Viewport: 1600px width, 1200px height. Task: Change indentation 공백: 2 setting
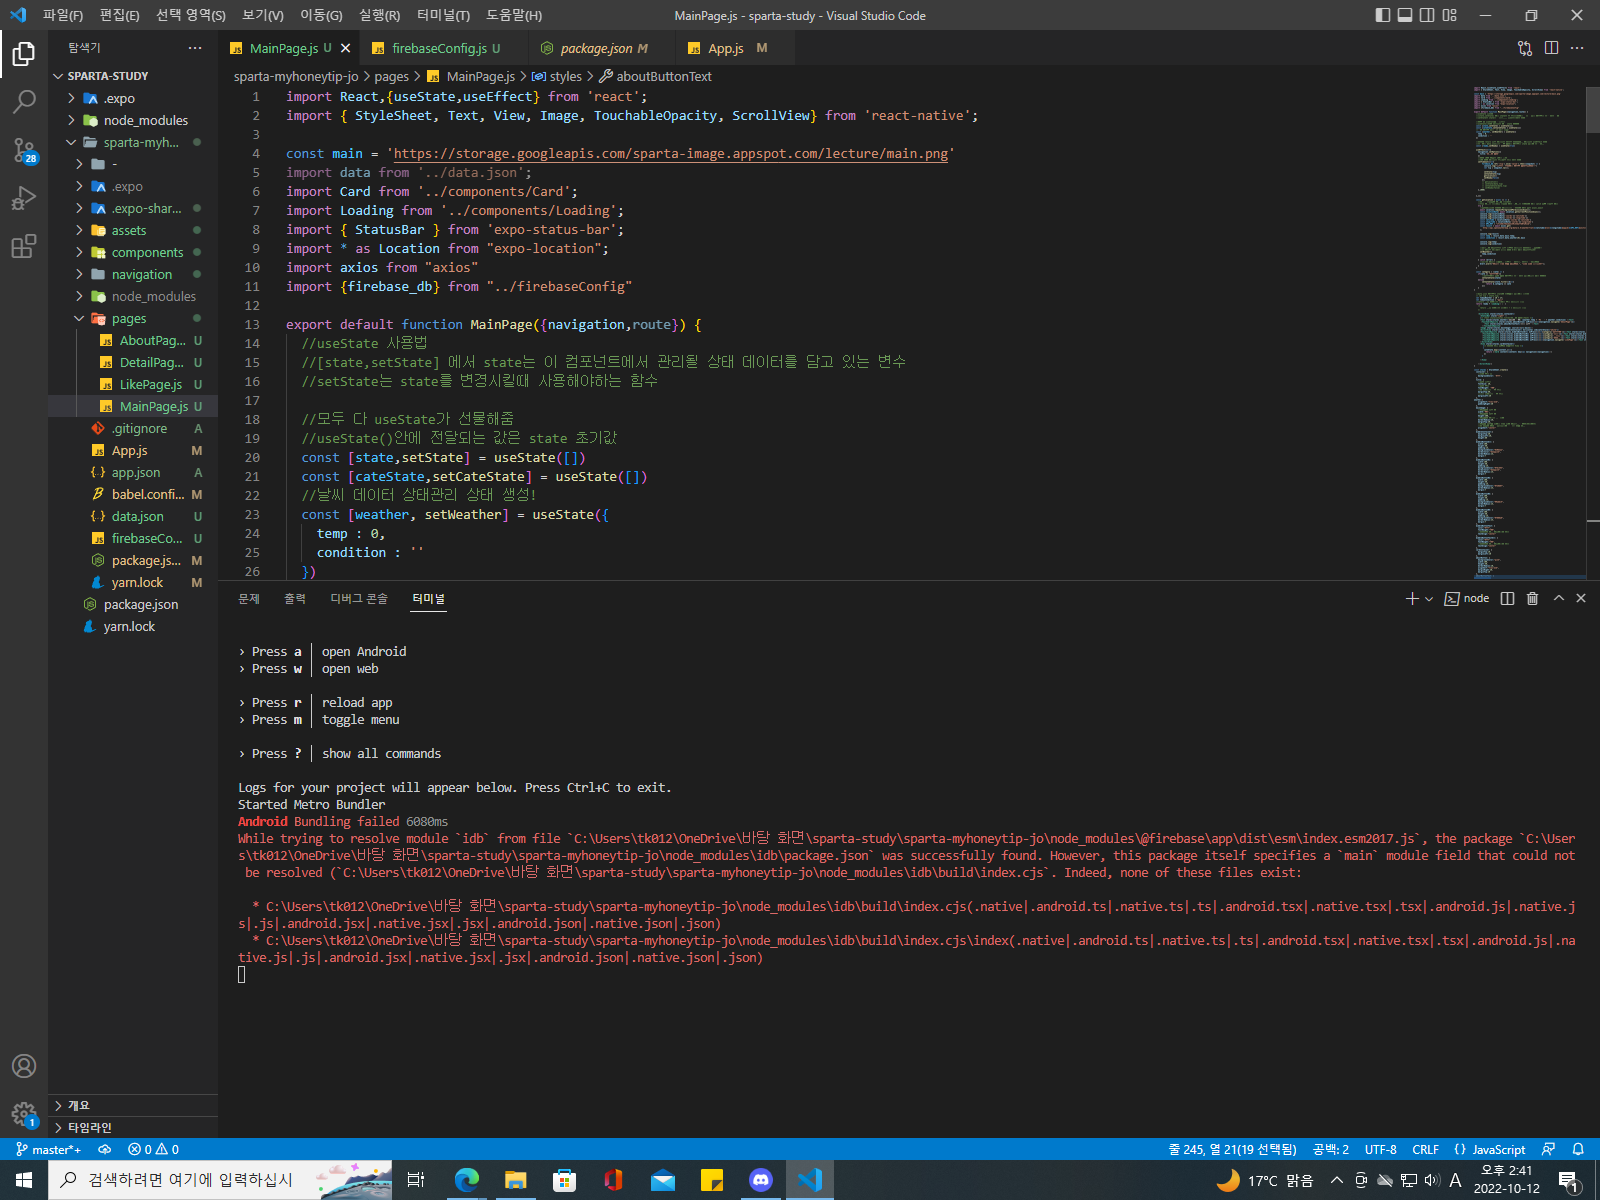point(1331,1149)
